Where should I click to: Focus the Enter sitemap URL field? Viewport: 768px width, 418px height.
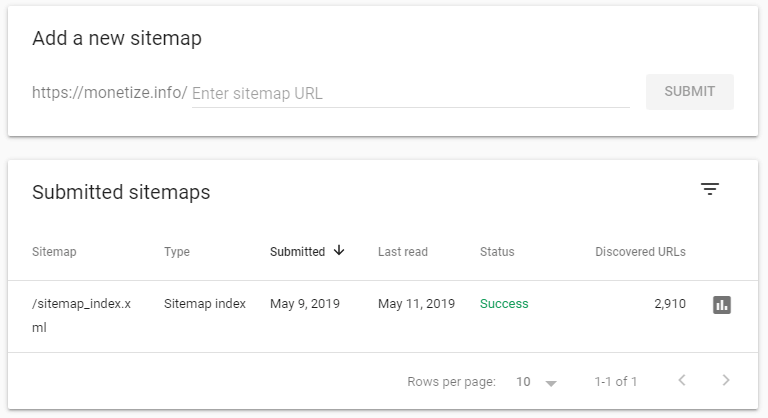[x=410, y=93]
